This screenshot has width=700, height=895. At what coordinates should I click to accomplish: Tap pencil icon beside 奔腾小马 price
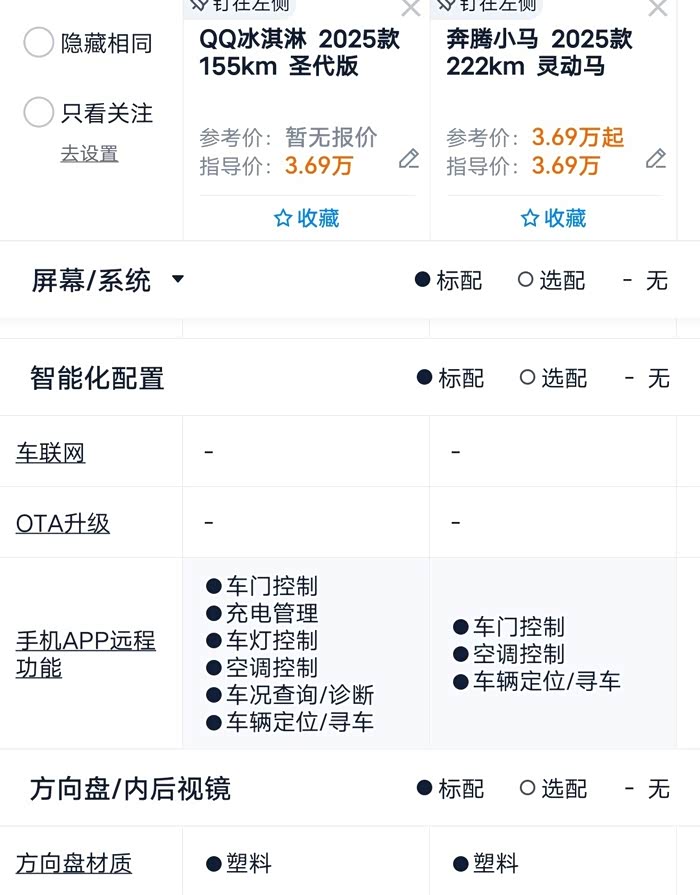pyautogui.click(x=655, y=159)
